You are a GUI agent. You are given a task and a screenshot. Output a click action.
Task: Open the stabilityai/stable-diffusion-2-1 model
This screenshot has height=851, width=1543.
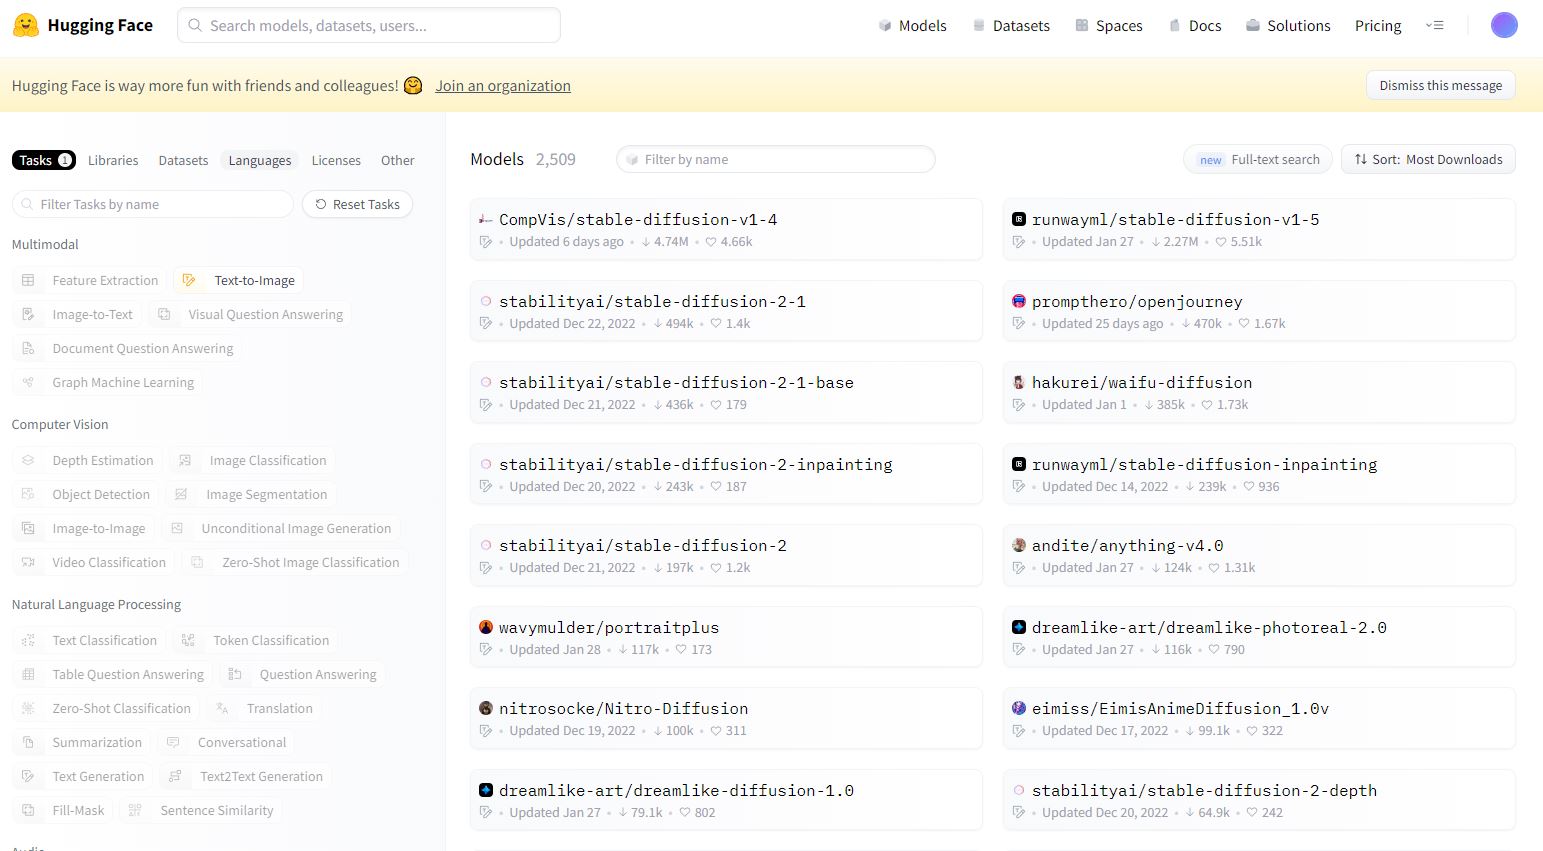click(726, 311)
